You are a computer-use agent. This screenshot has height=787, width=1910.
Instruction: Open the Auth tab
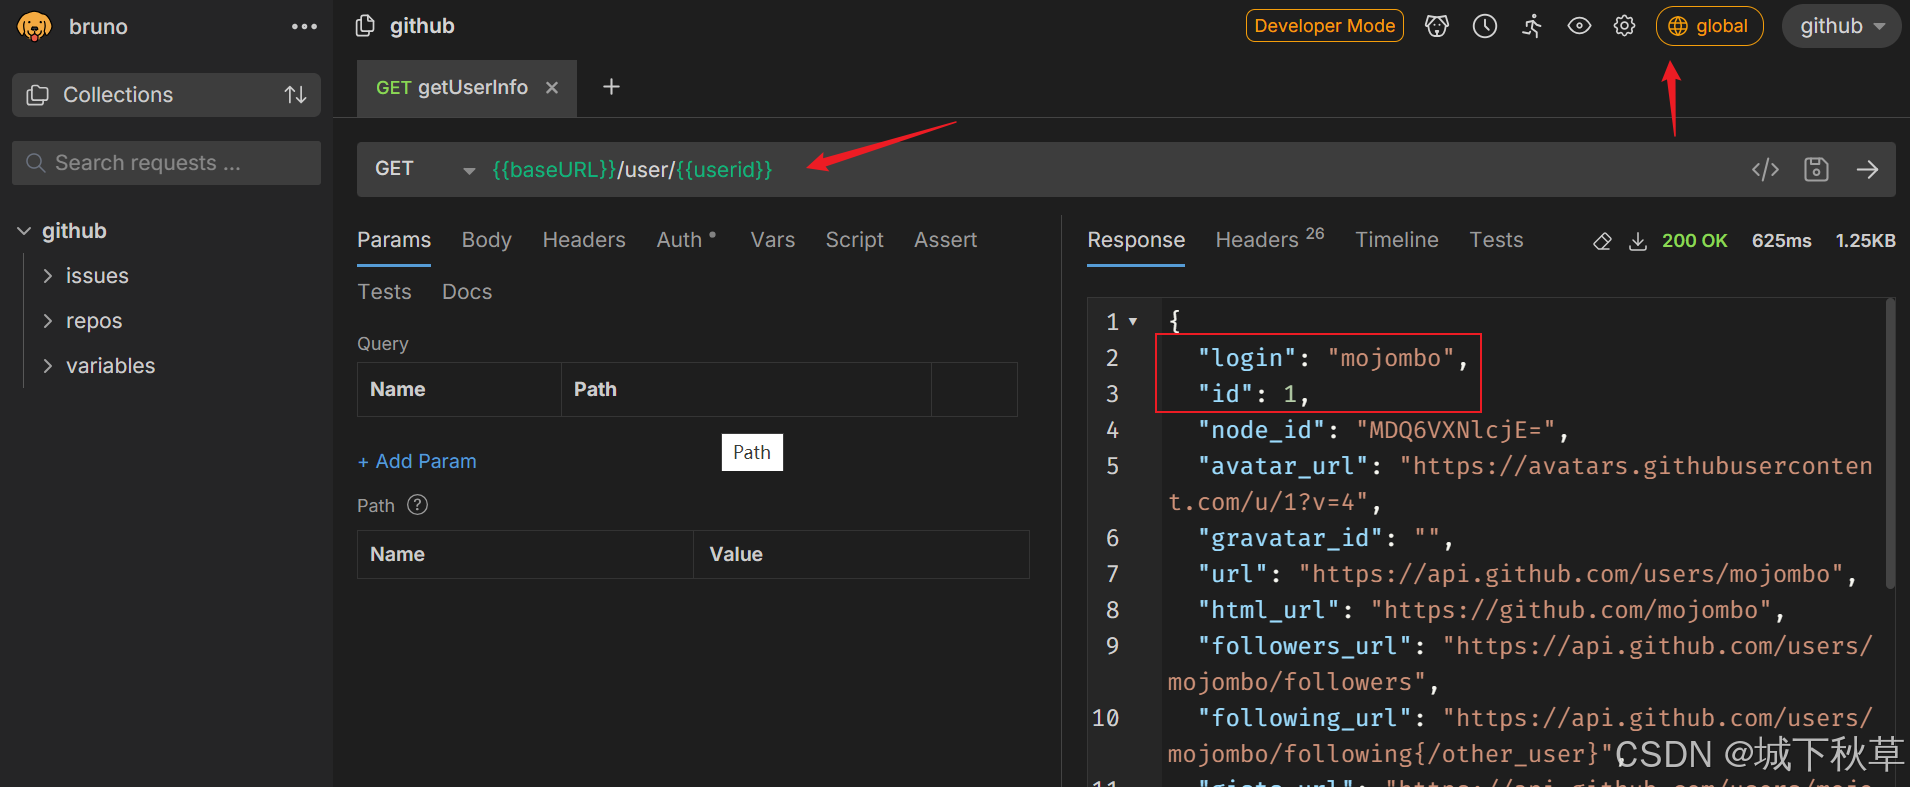click(686, 240)
